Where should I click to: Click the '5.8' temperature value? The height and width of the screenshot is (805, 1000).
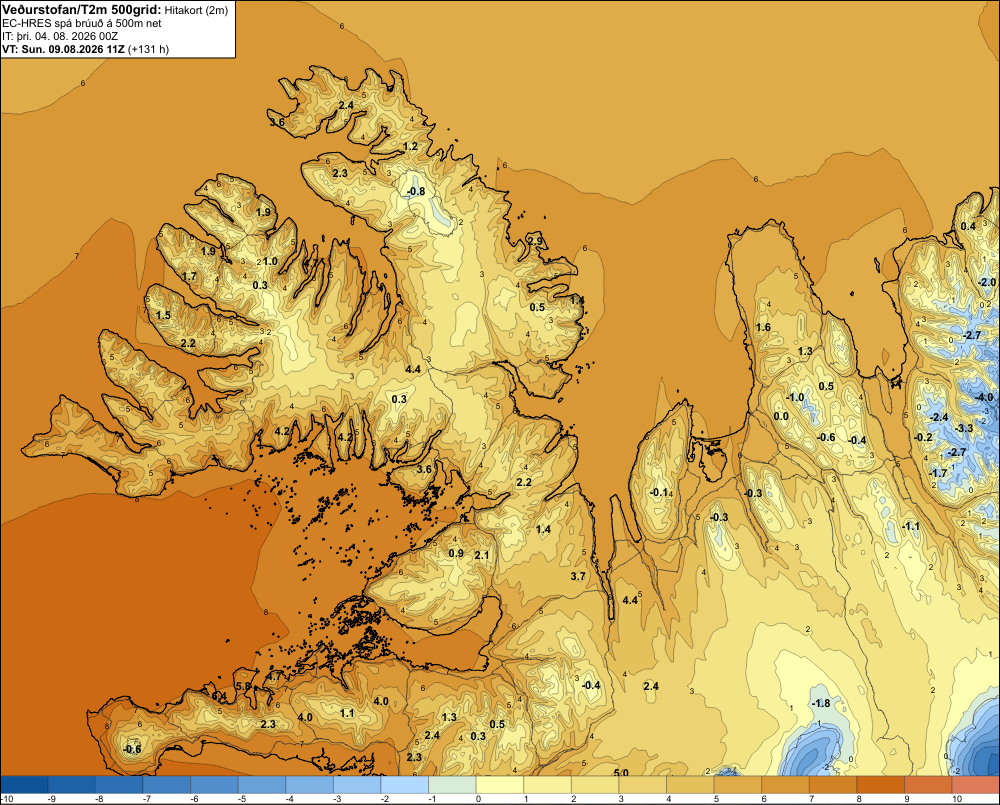coord(243,686)
